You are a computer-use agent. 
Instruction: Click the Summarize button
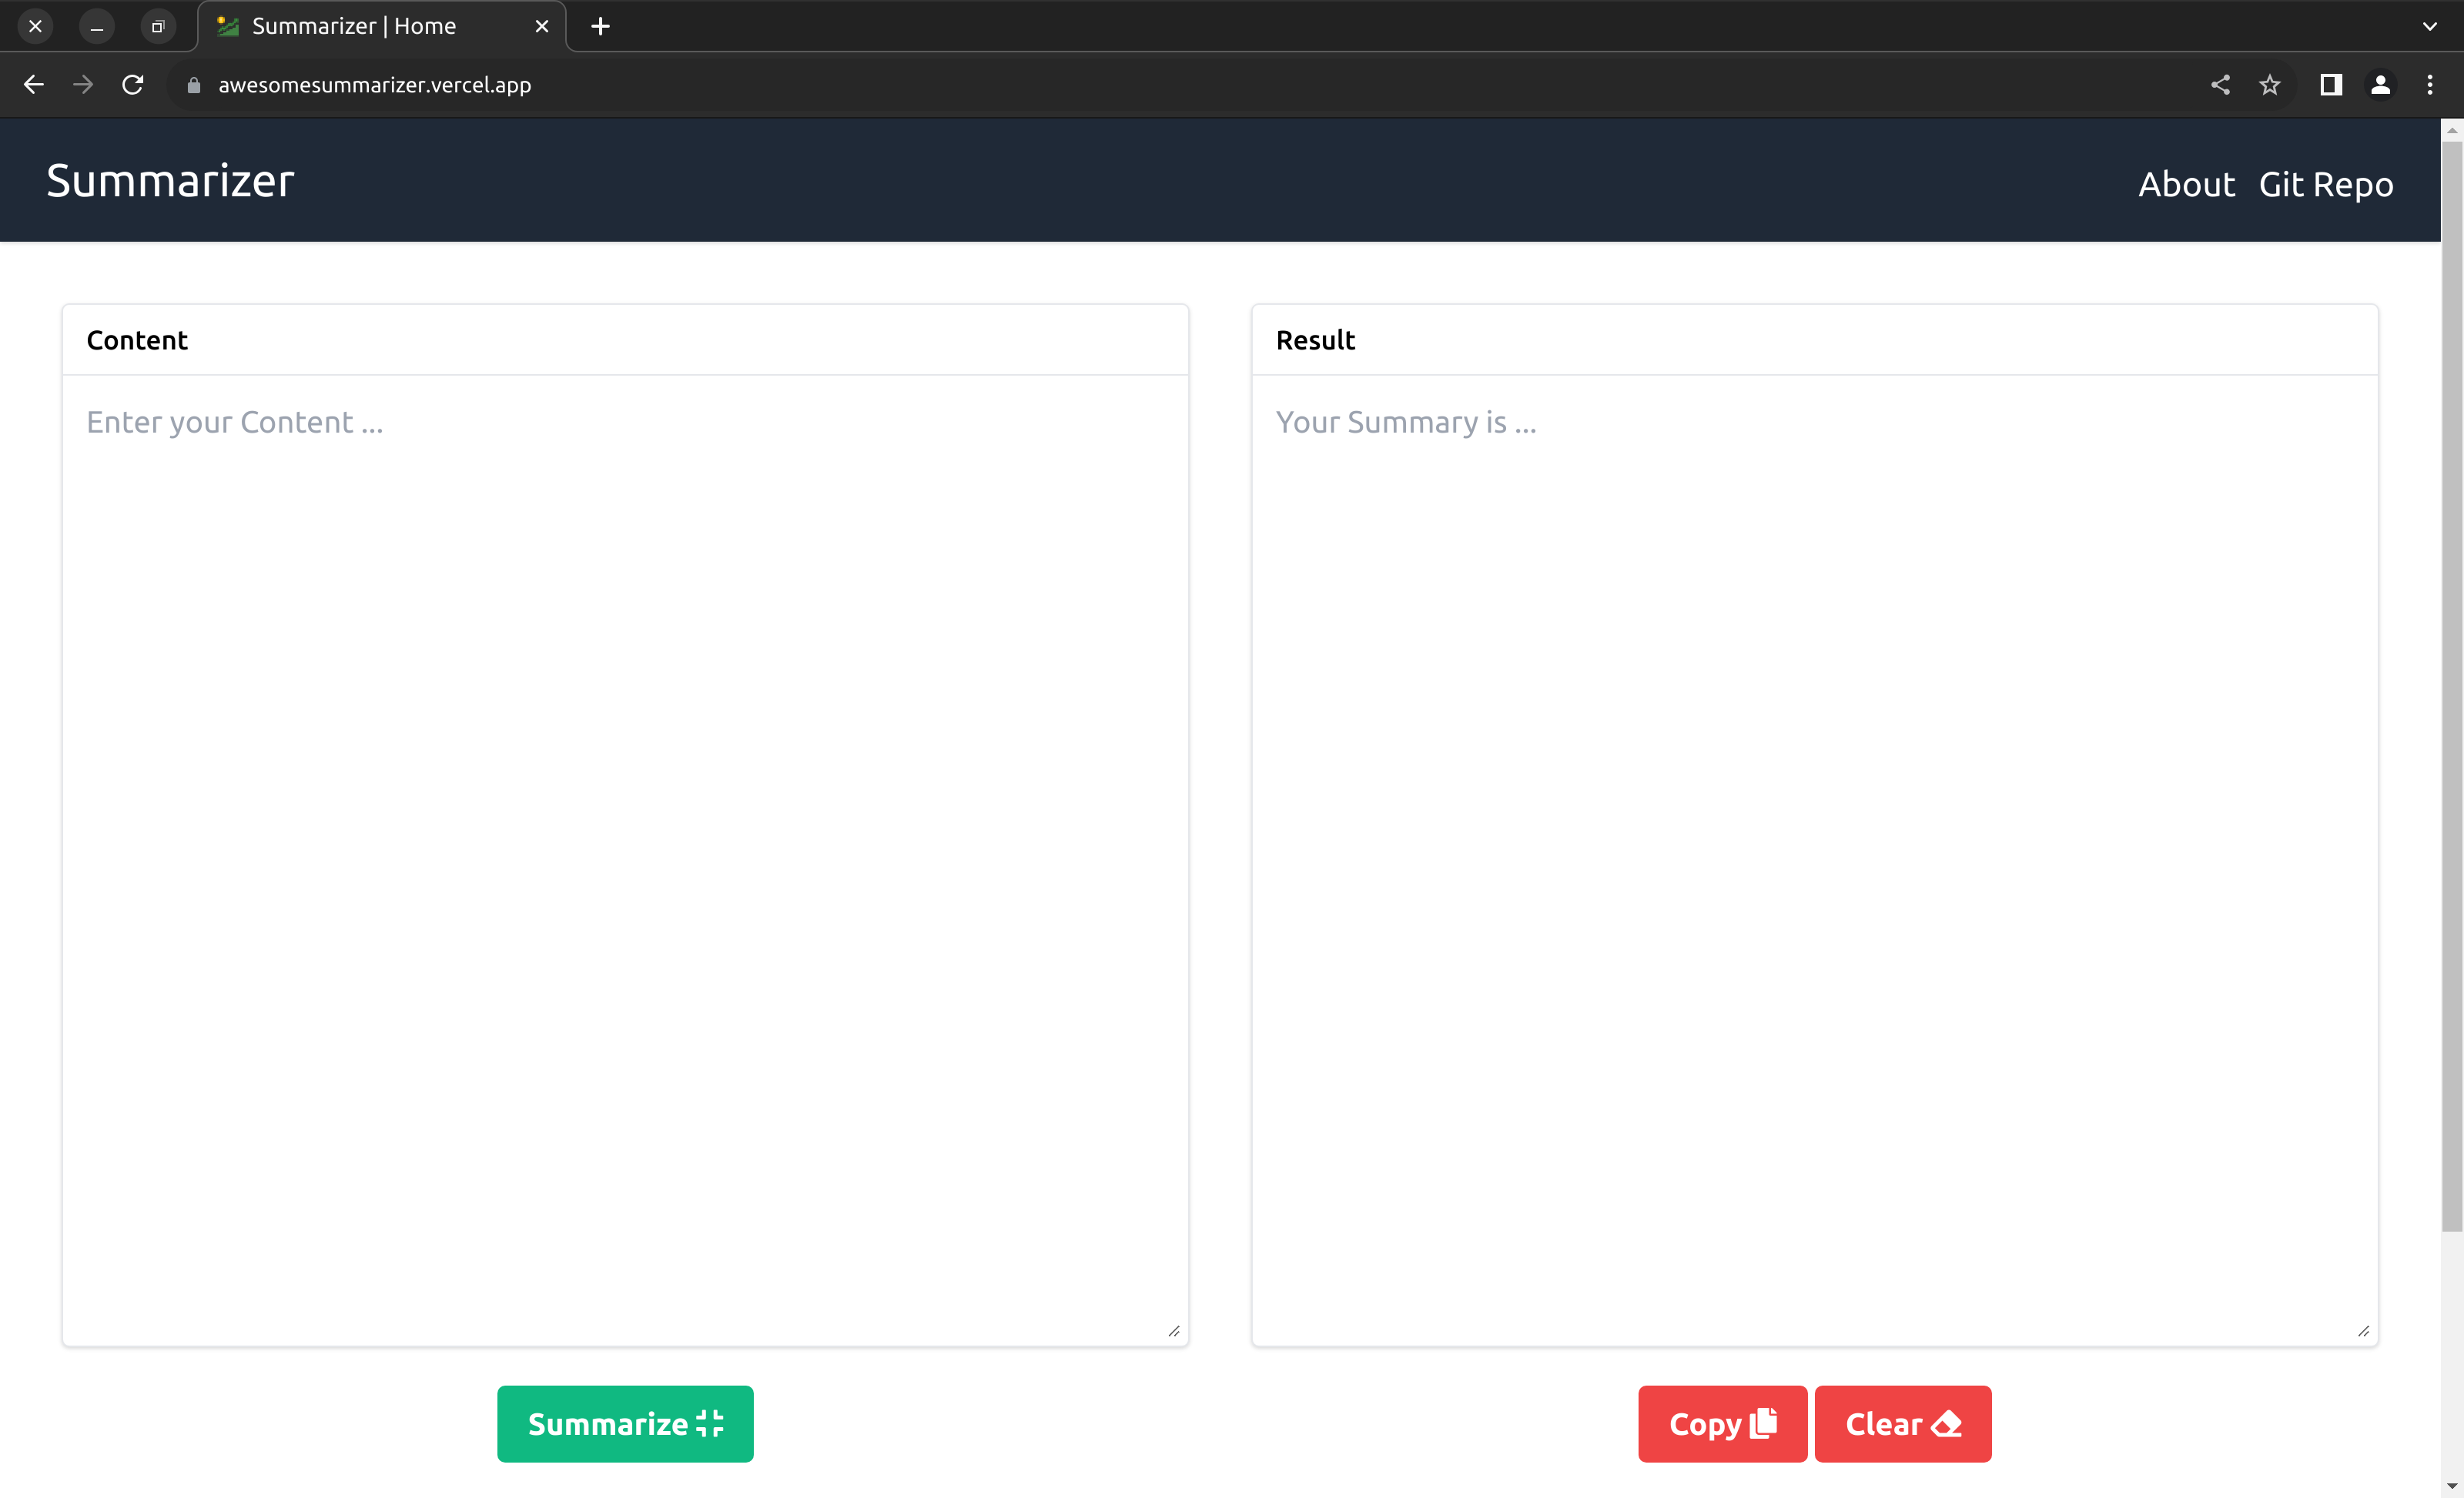point(625,1423)
